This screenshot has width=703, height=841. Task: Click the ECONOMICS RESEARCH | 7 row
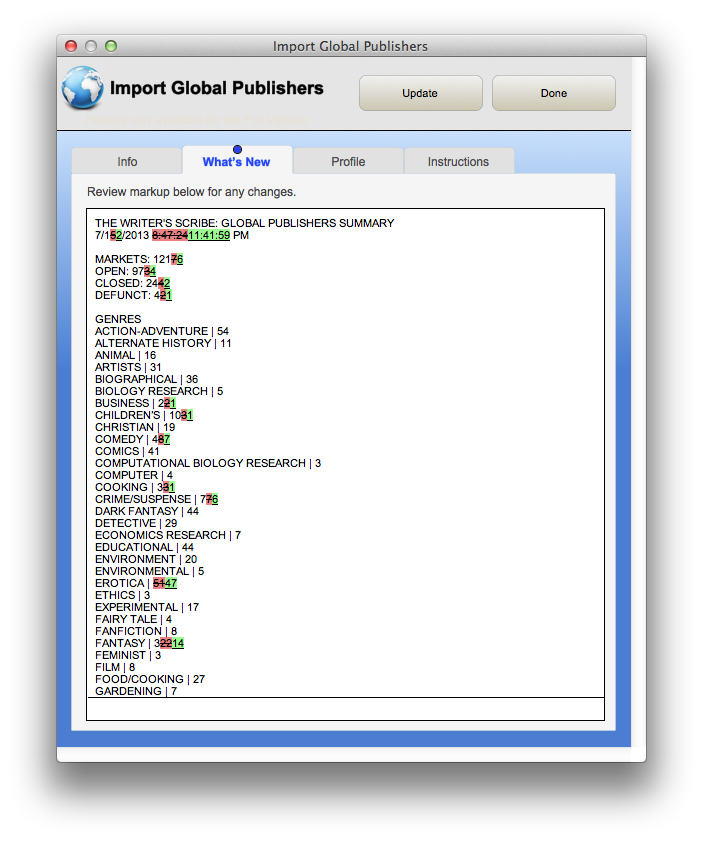point(168,535)
